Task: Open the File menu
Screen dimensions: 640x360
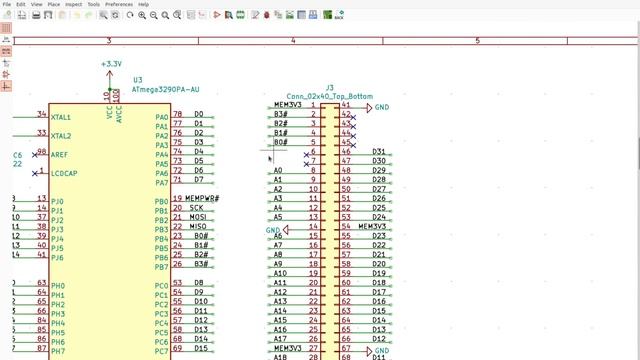Action: [x=7, y=4]
